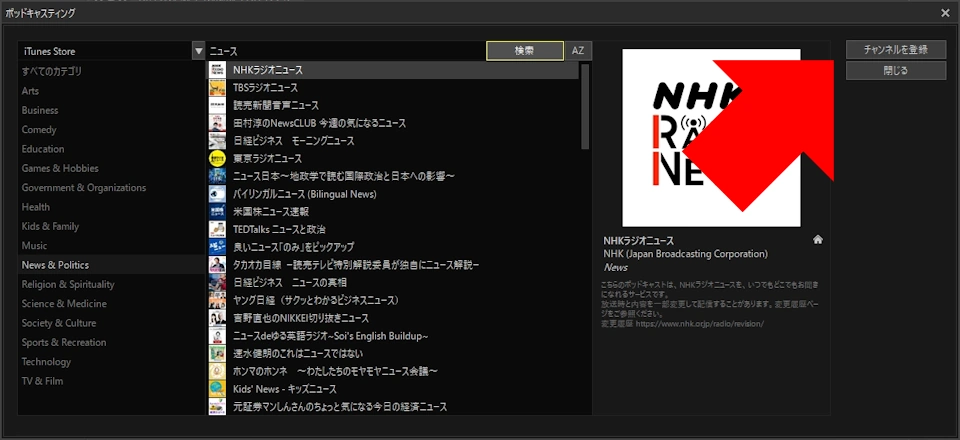Open Science & Medicine category
Viewport: 960px width, 440px height.
[x=111, y=304]
